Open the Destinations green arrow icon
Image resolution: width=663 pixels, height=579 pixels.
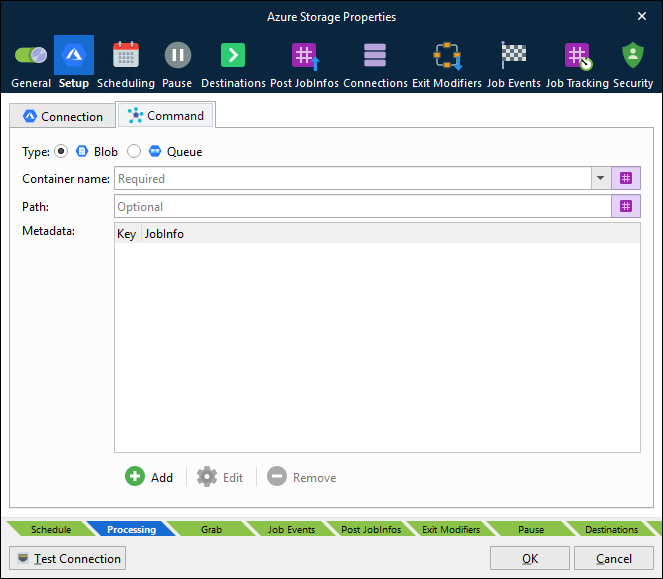click(x=233, y=55)
